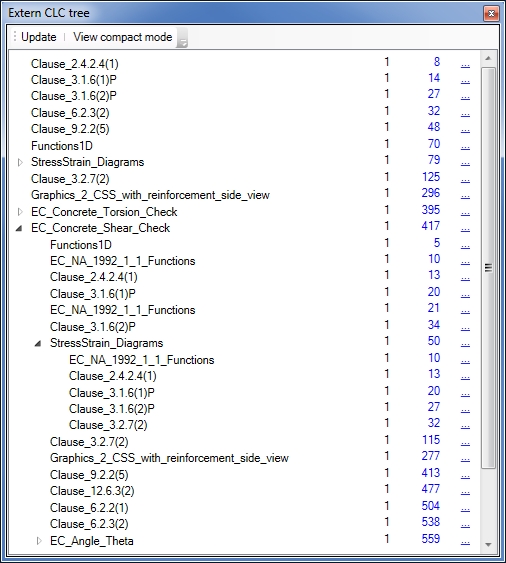Close the Extern CLC tree window
Image resolution: width=506 pixels, height=563 pixels.
491,14
